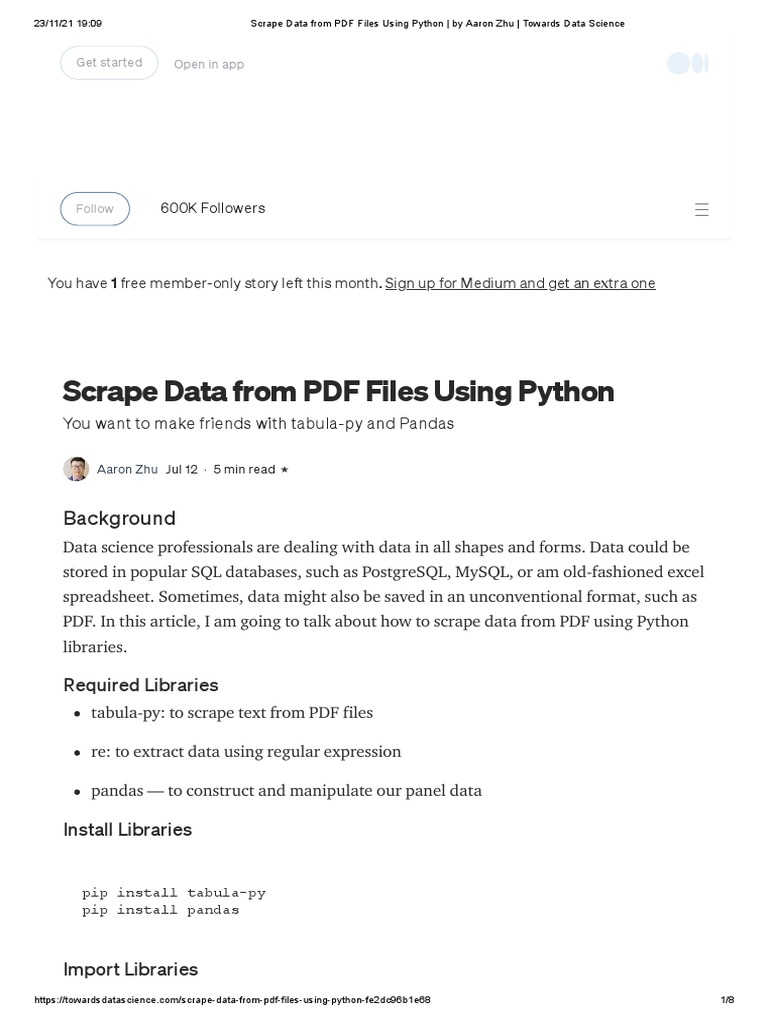This screenshot has width=768, height=1024.
Task: Click the article title heading
Action: [x=338, y=391]
